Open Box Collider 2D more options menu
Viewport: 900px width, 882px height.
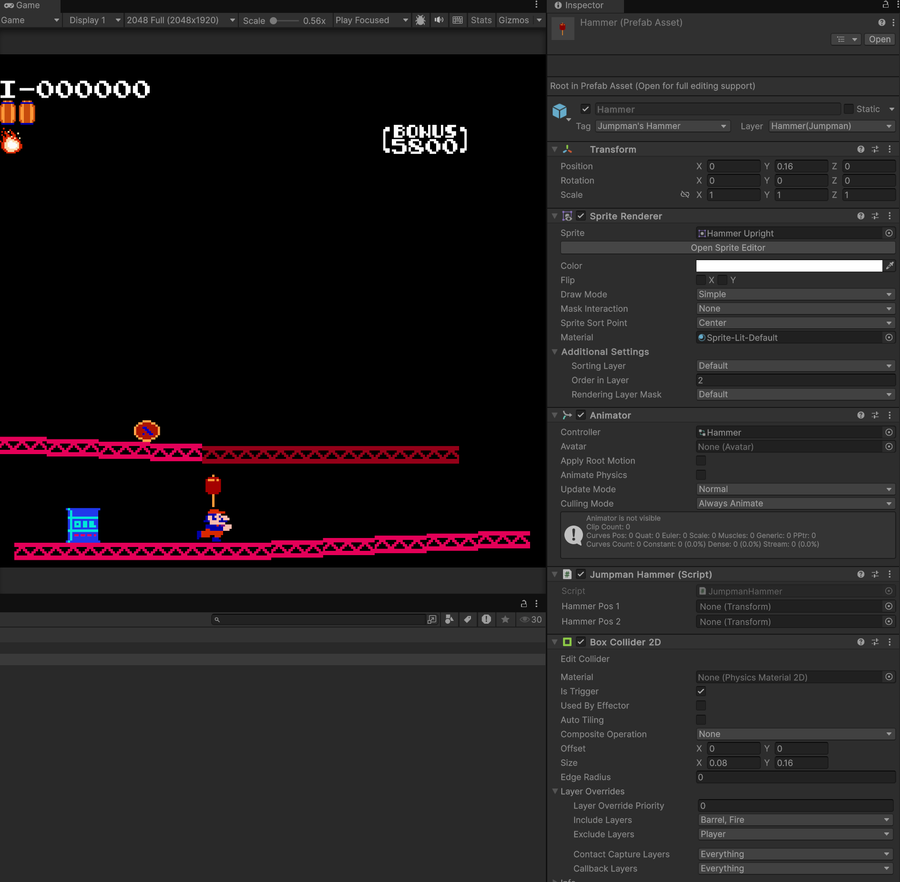[x=890, y=642]
